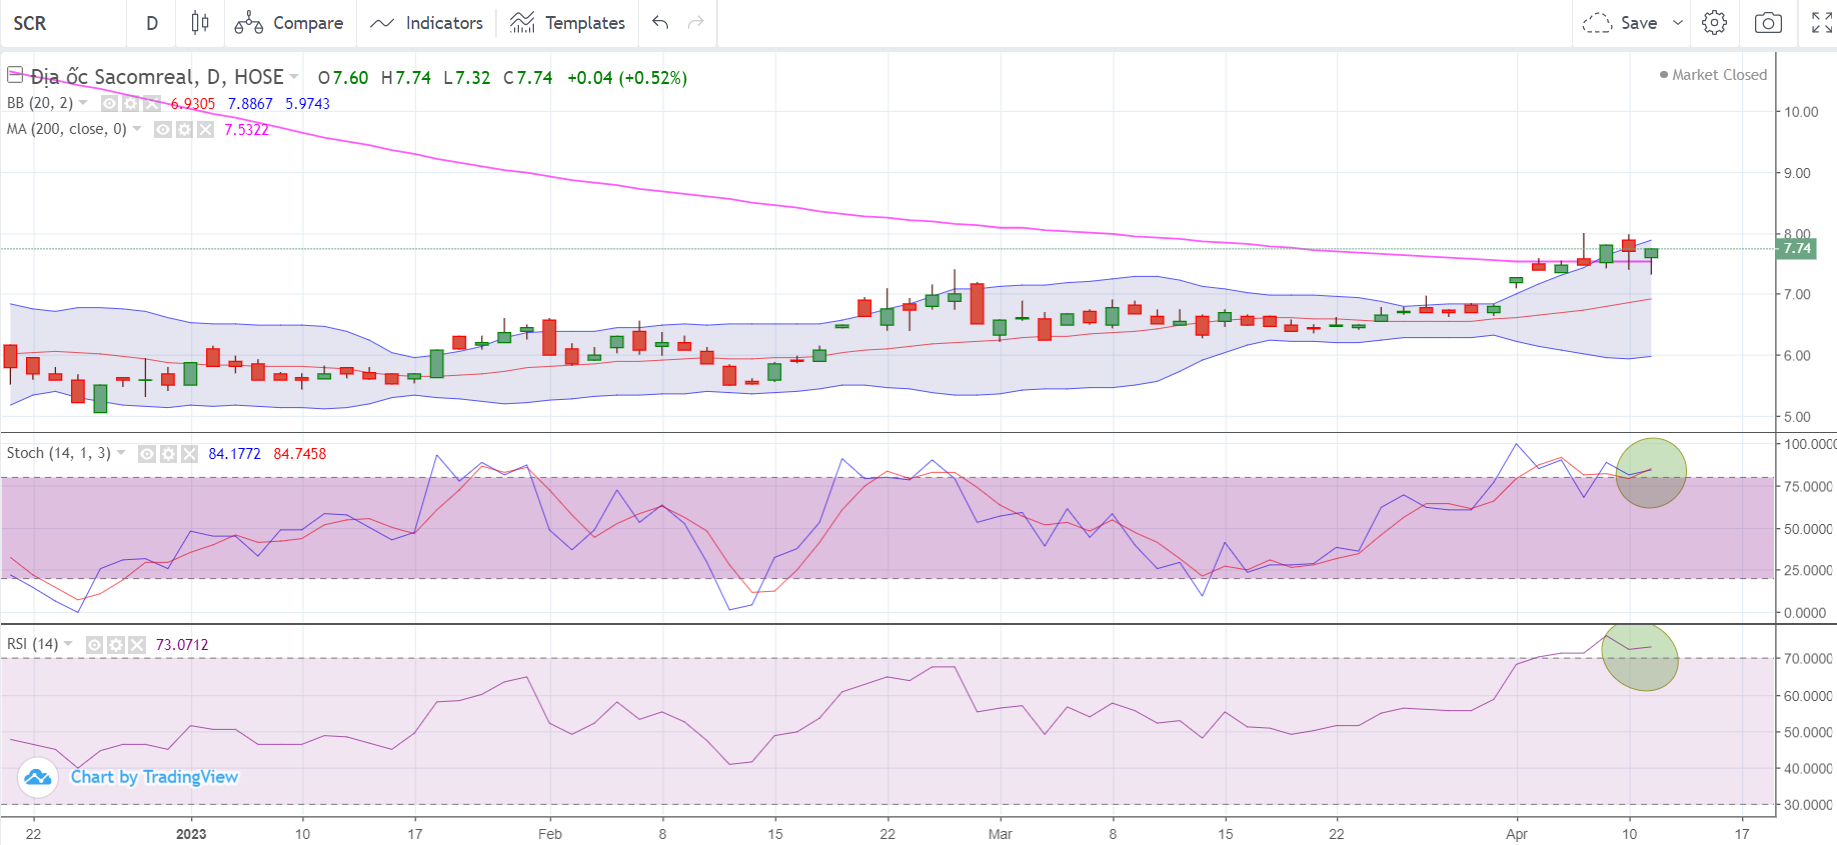Open the Indicators menu
The image size is (1837, 845).
point(426,23)
